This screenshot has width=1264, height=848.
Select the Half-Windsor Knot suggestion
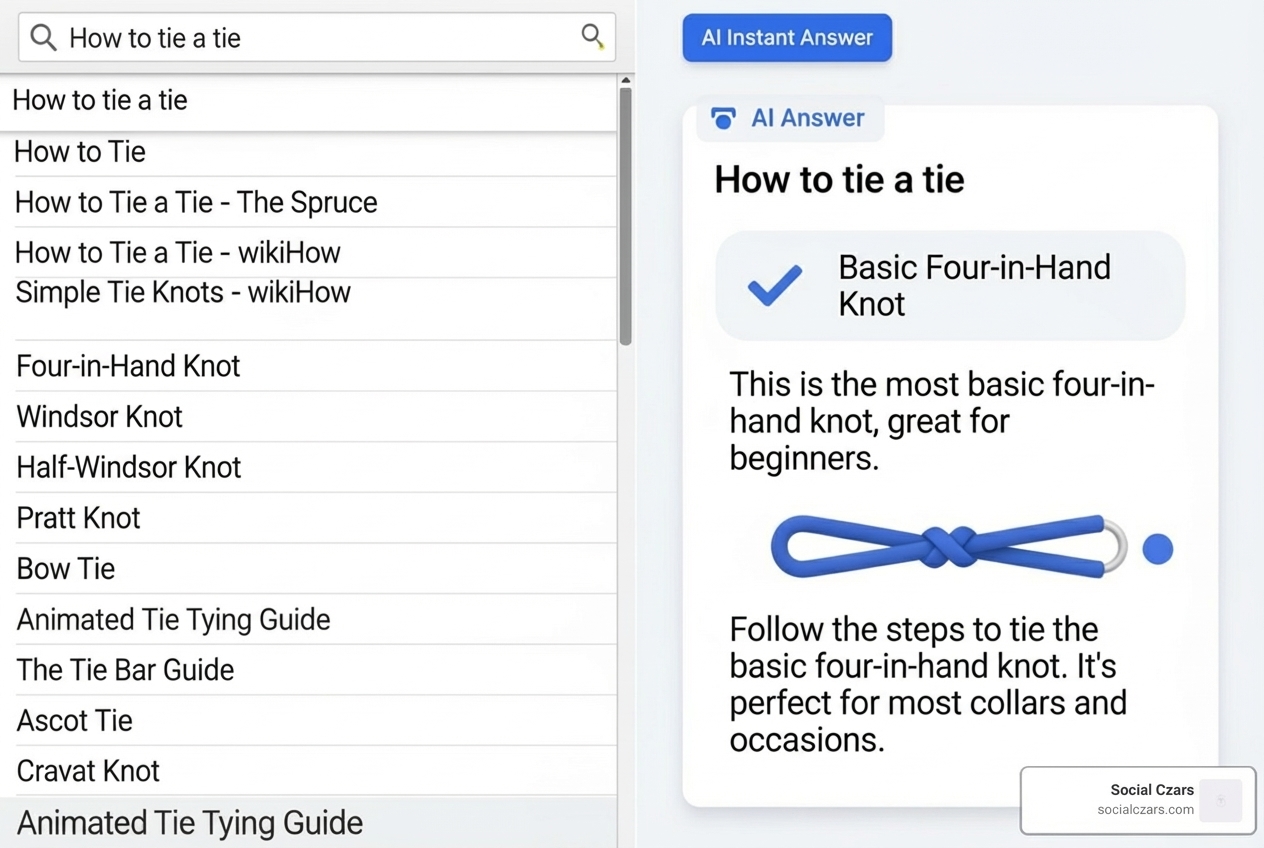click(x=129, y=467)
